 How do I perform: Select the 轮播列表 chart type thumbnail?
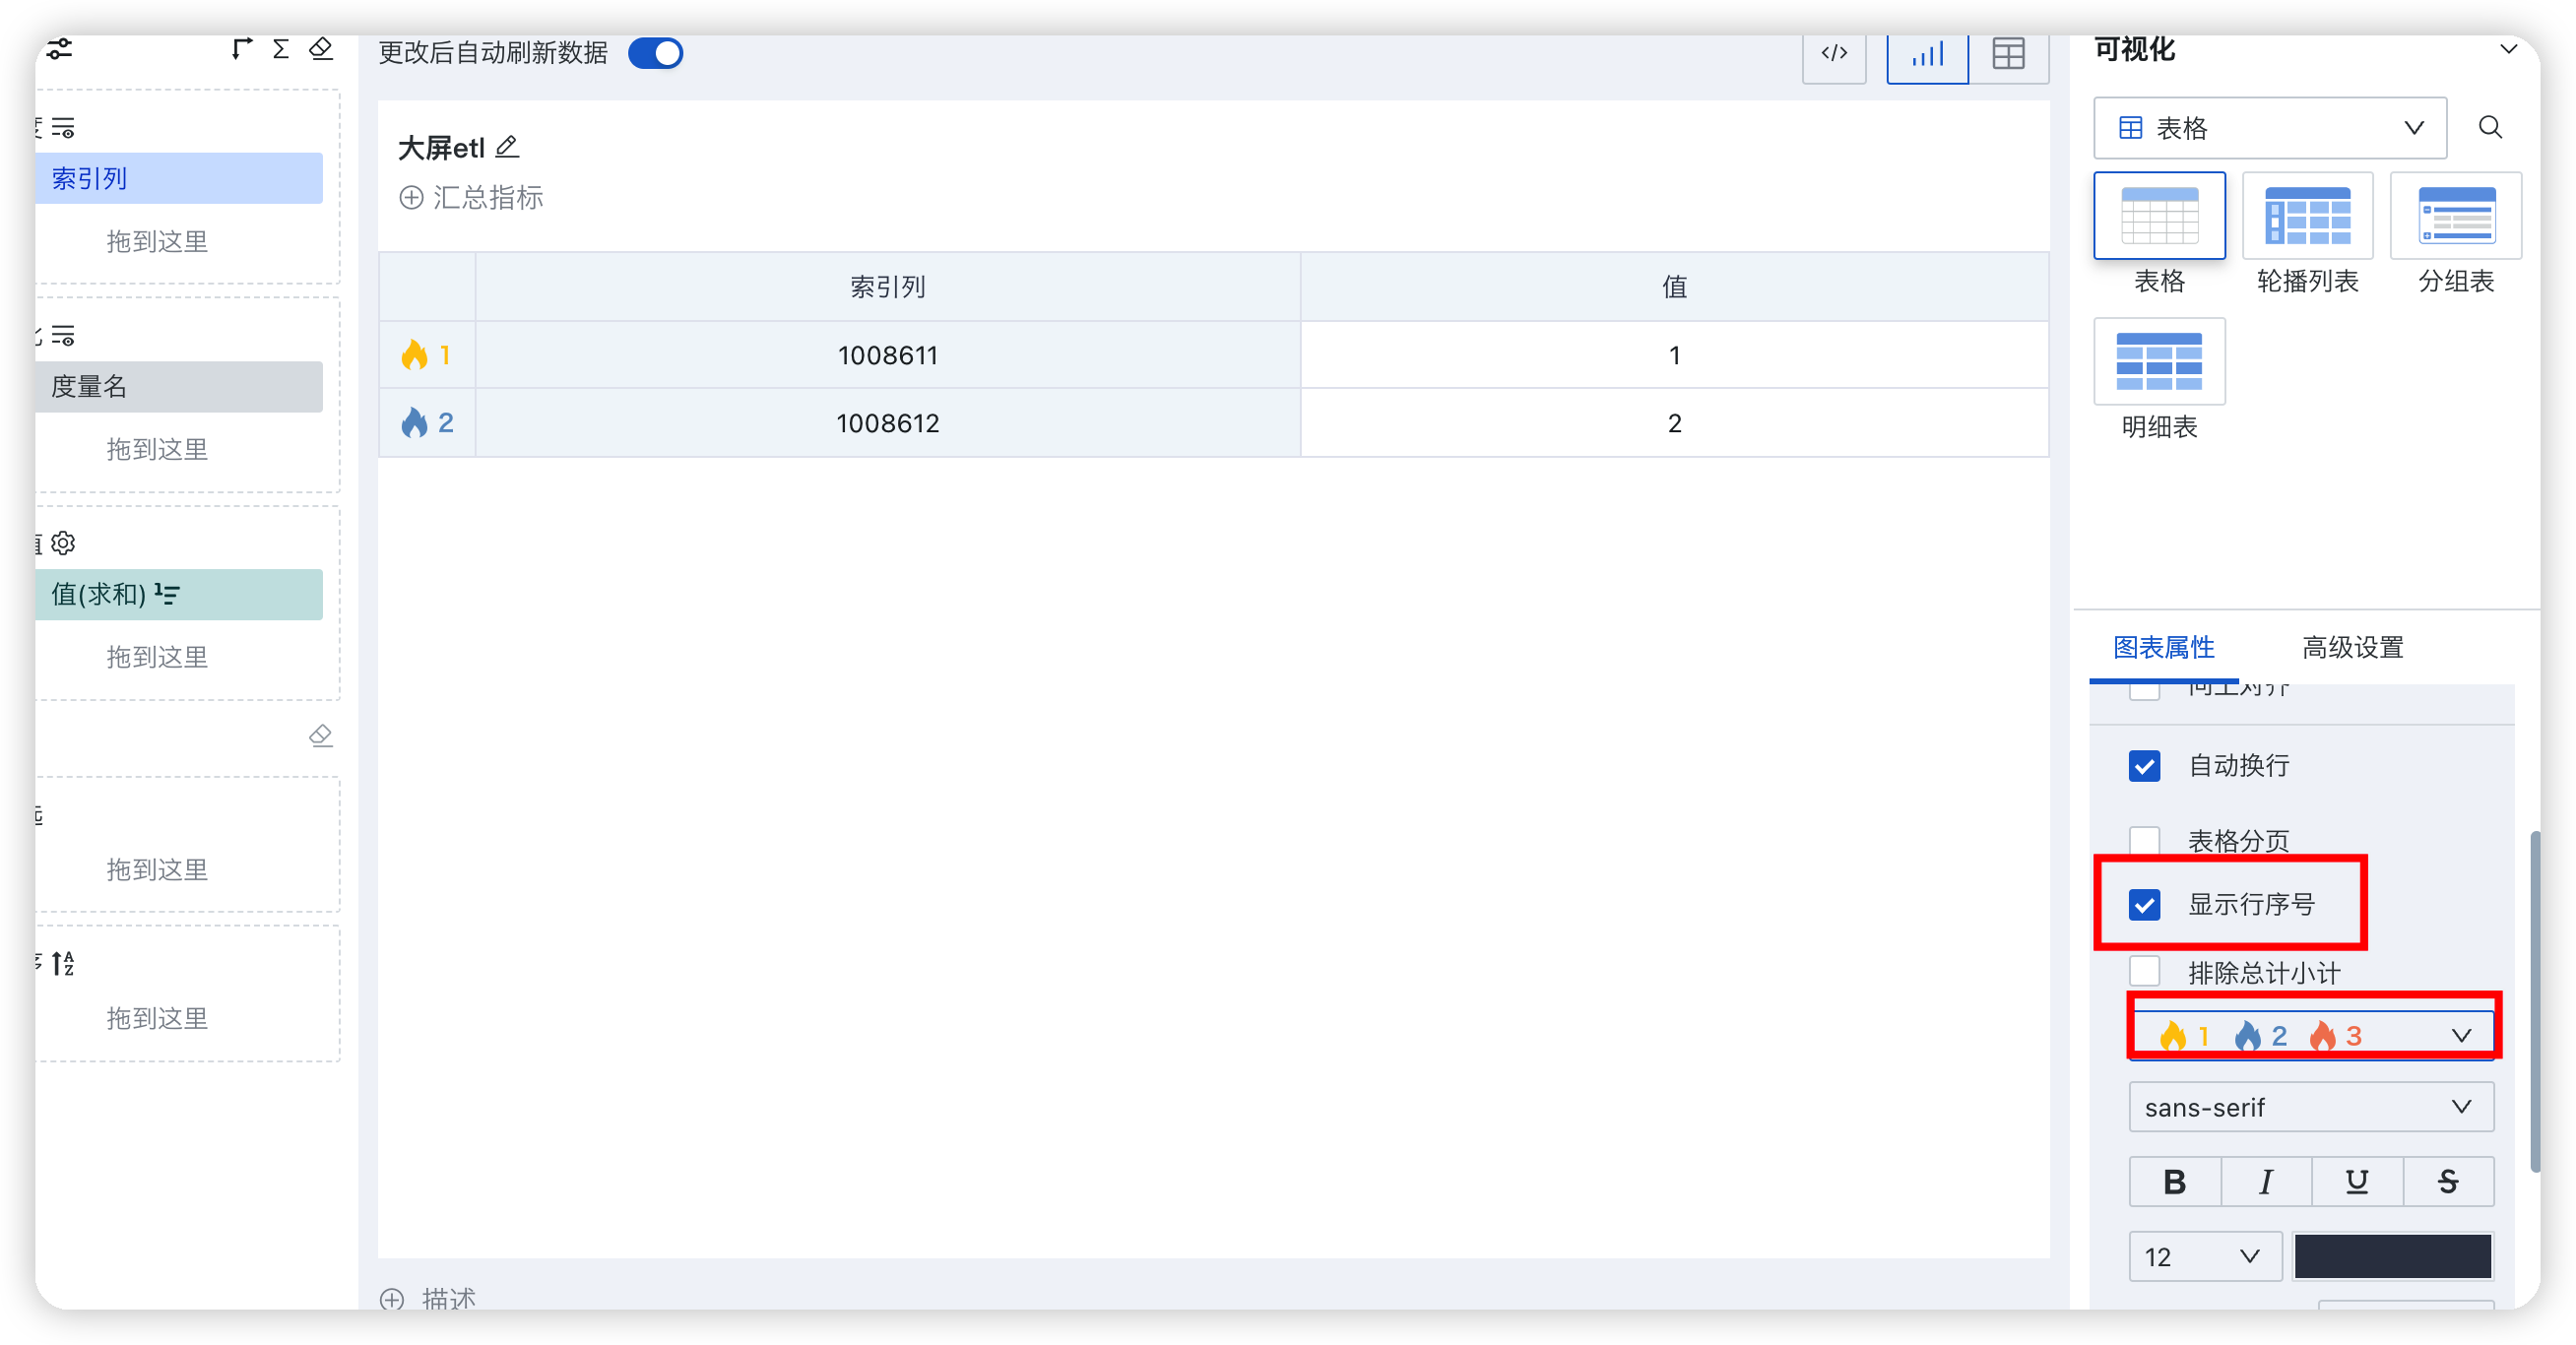pos(2307,215)
